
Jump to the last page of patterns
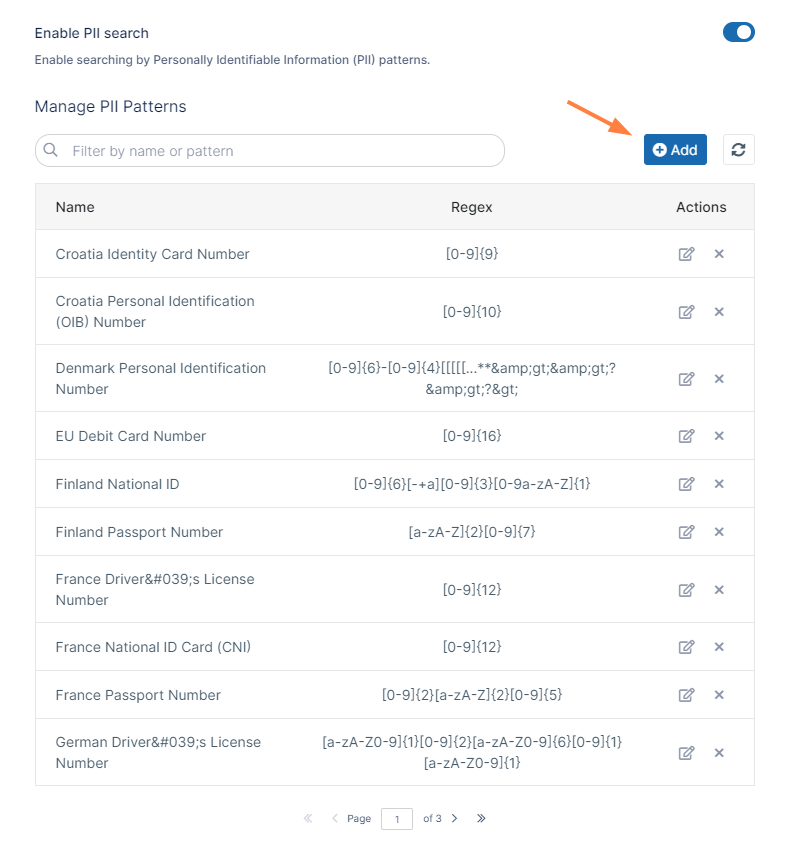(481, 818)
